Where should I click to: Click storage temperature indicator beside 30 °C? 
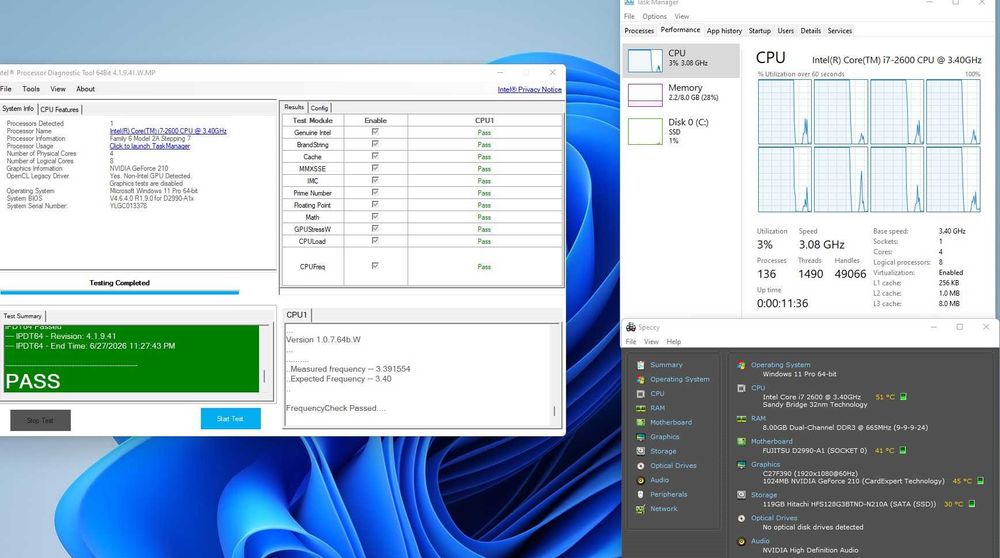972,504
